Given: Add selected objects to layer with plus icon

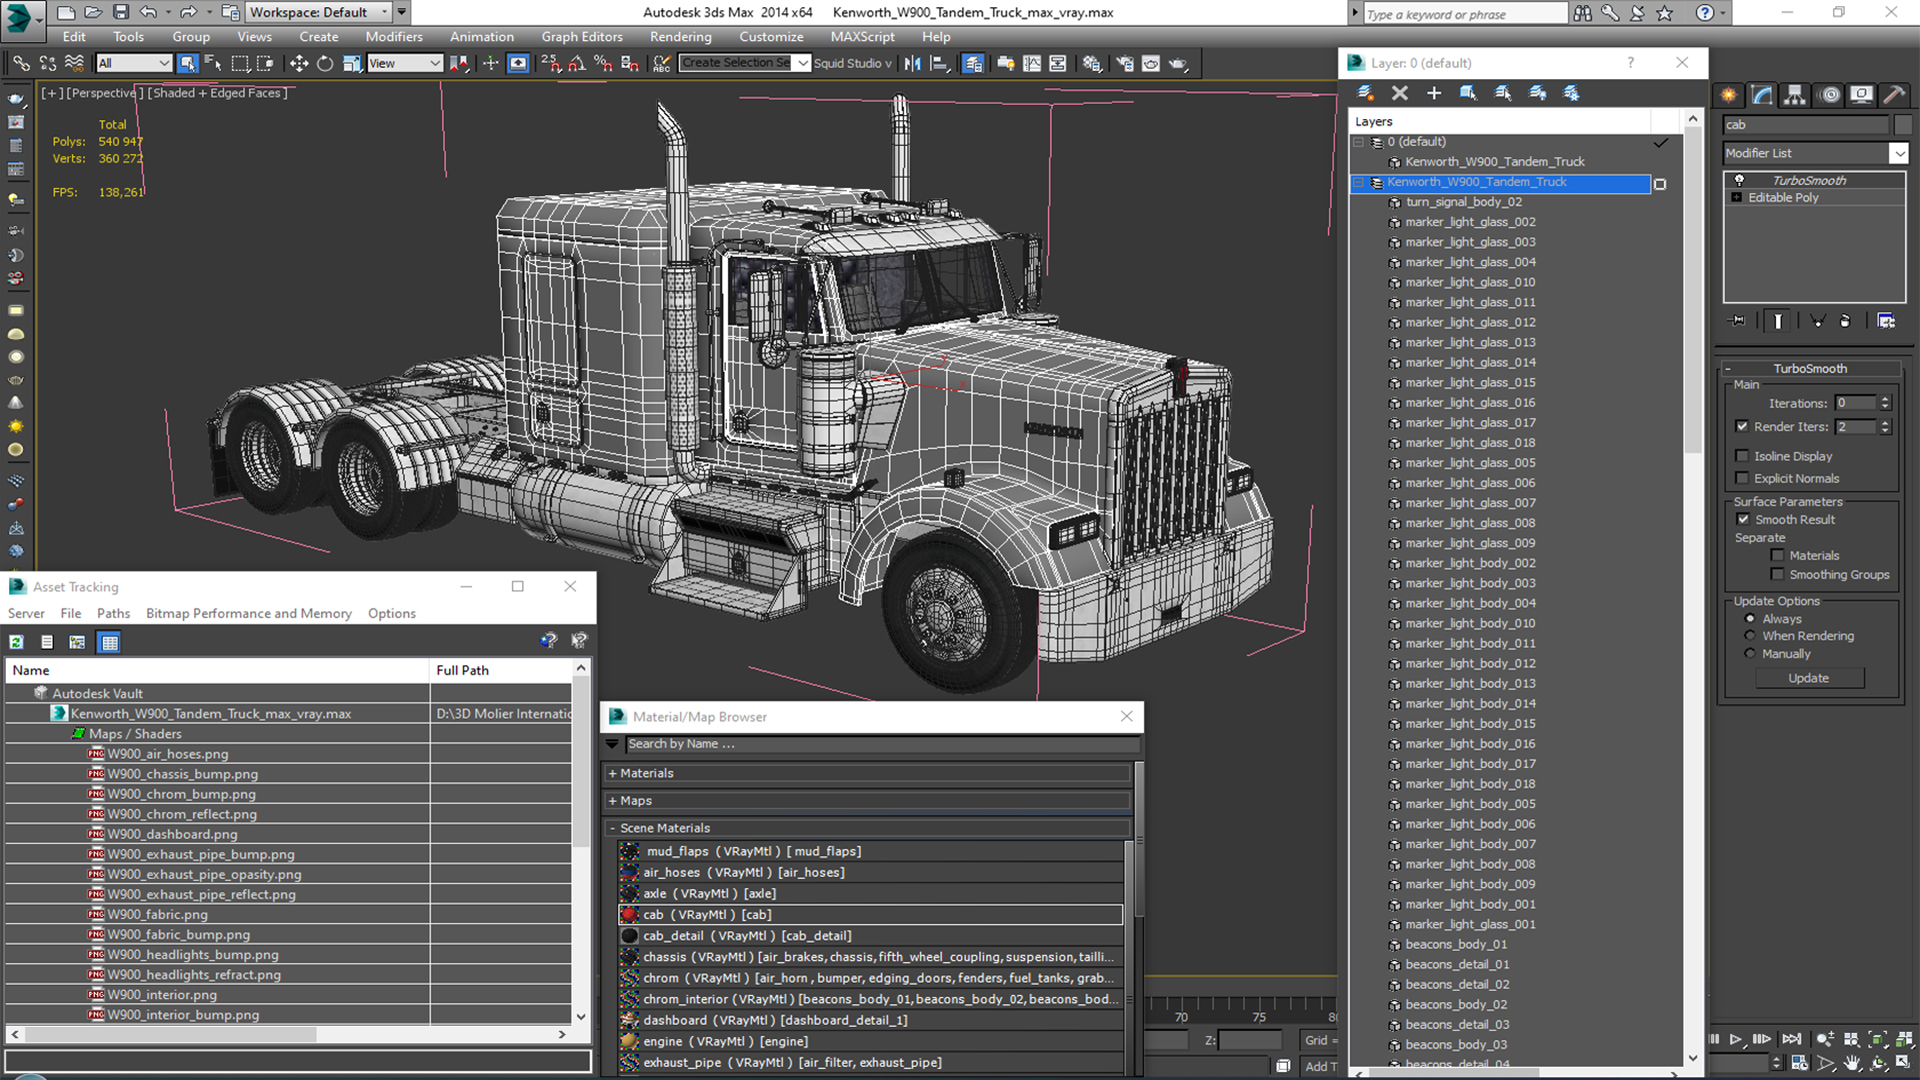Looking at the screenshot, I should click(1434, 93).
